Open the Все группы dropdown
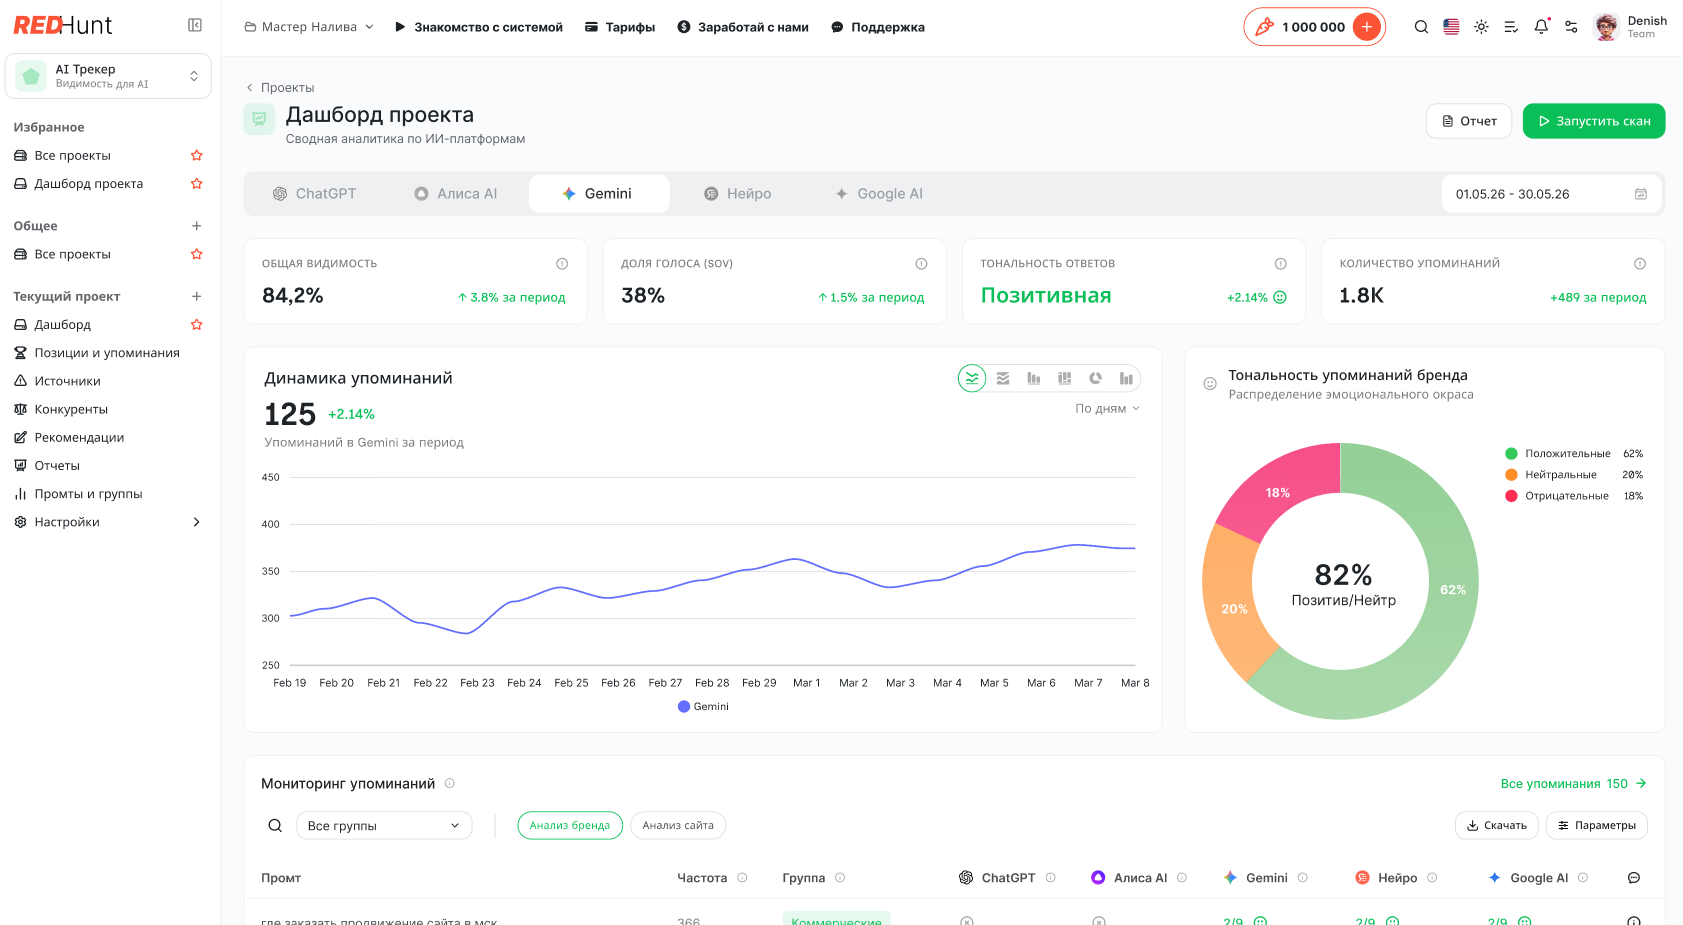This screenshot has width=1683, height=925. coord(384,826)
